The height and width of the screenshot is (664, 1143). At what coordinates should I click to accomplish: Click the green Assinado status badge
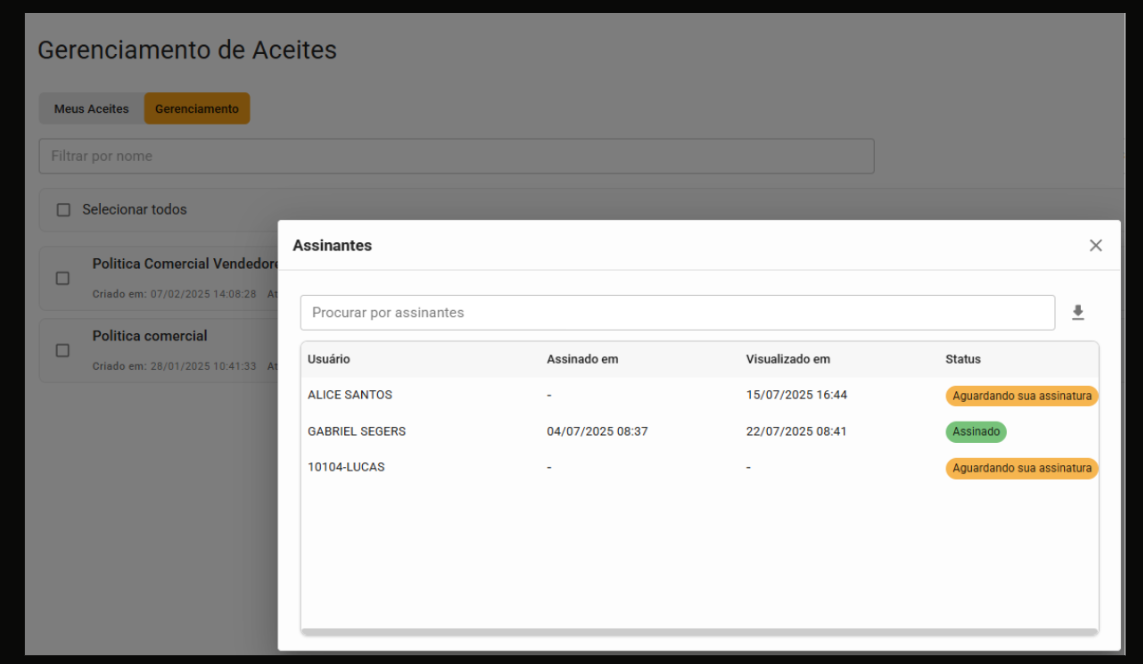pyautogui.click(x=976, y=432)
